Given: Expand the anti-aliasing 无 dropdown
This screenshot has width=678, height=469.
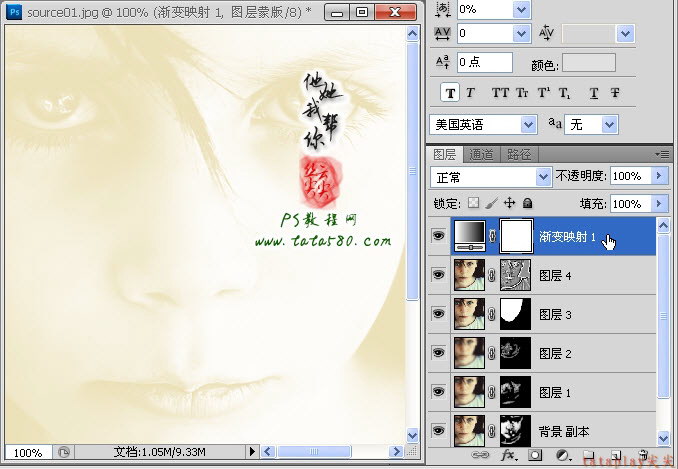Looking at the screenshot, I should pos(591,125).
